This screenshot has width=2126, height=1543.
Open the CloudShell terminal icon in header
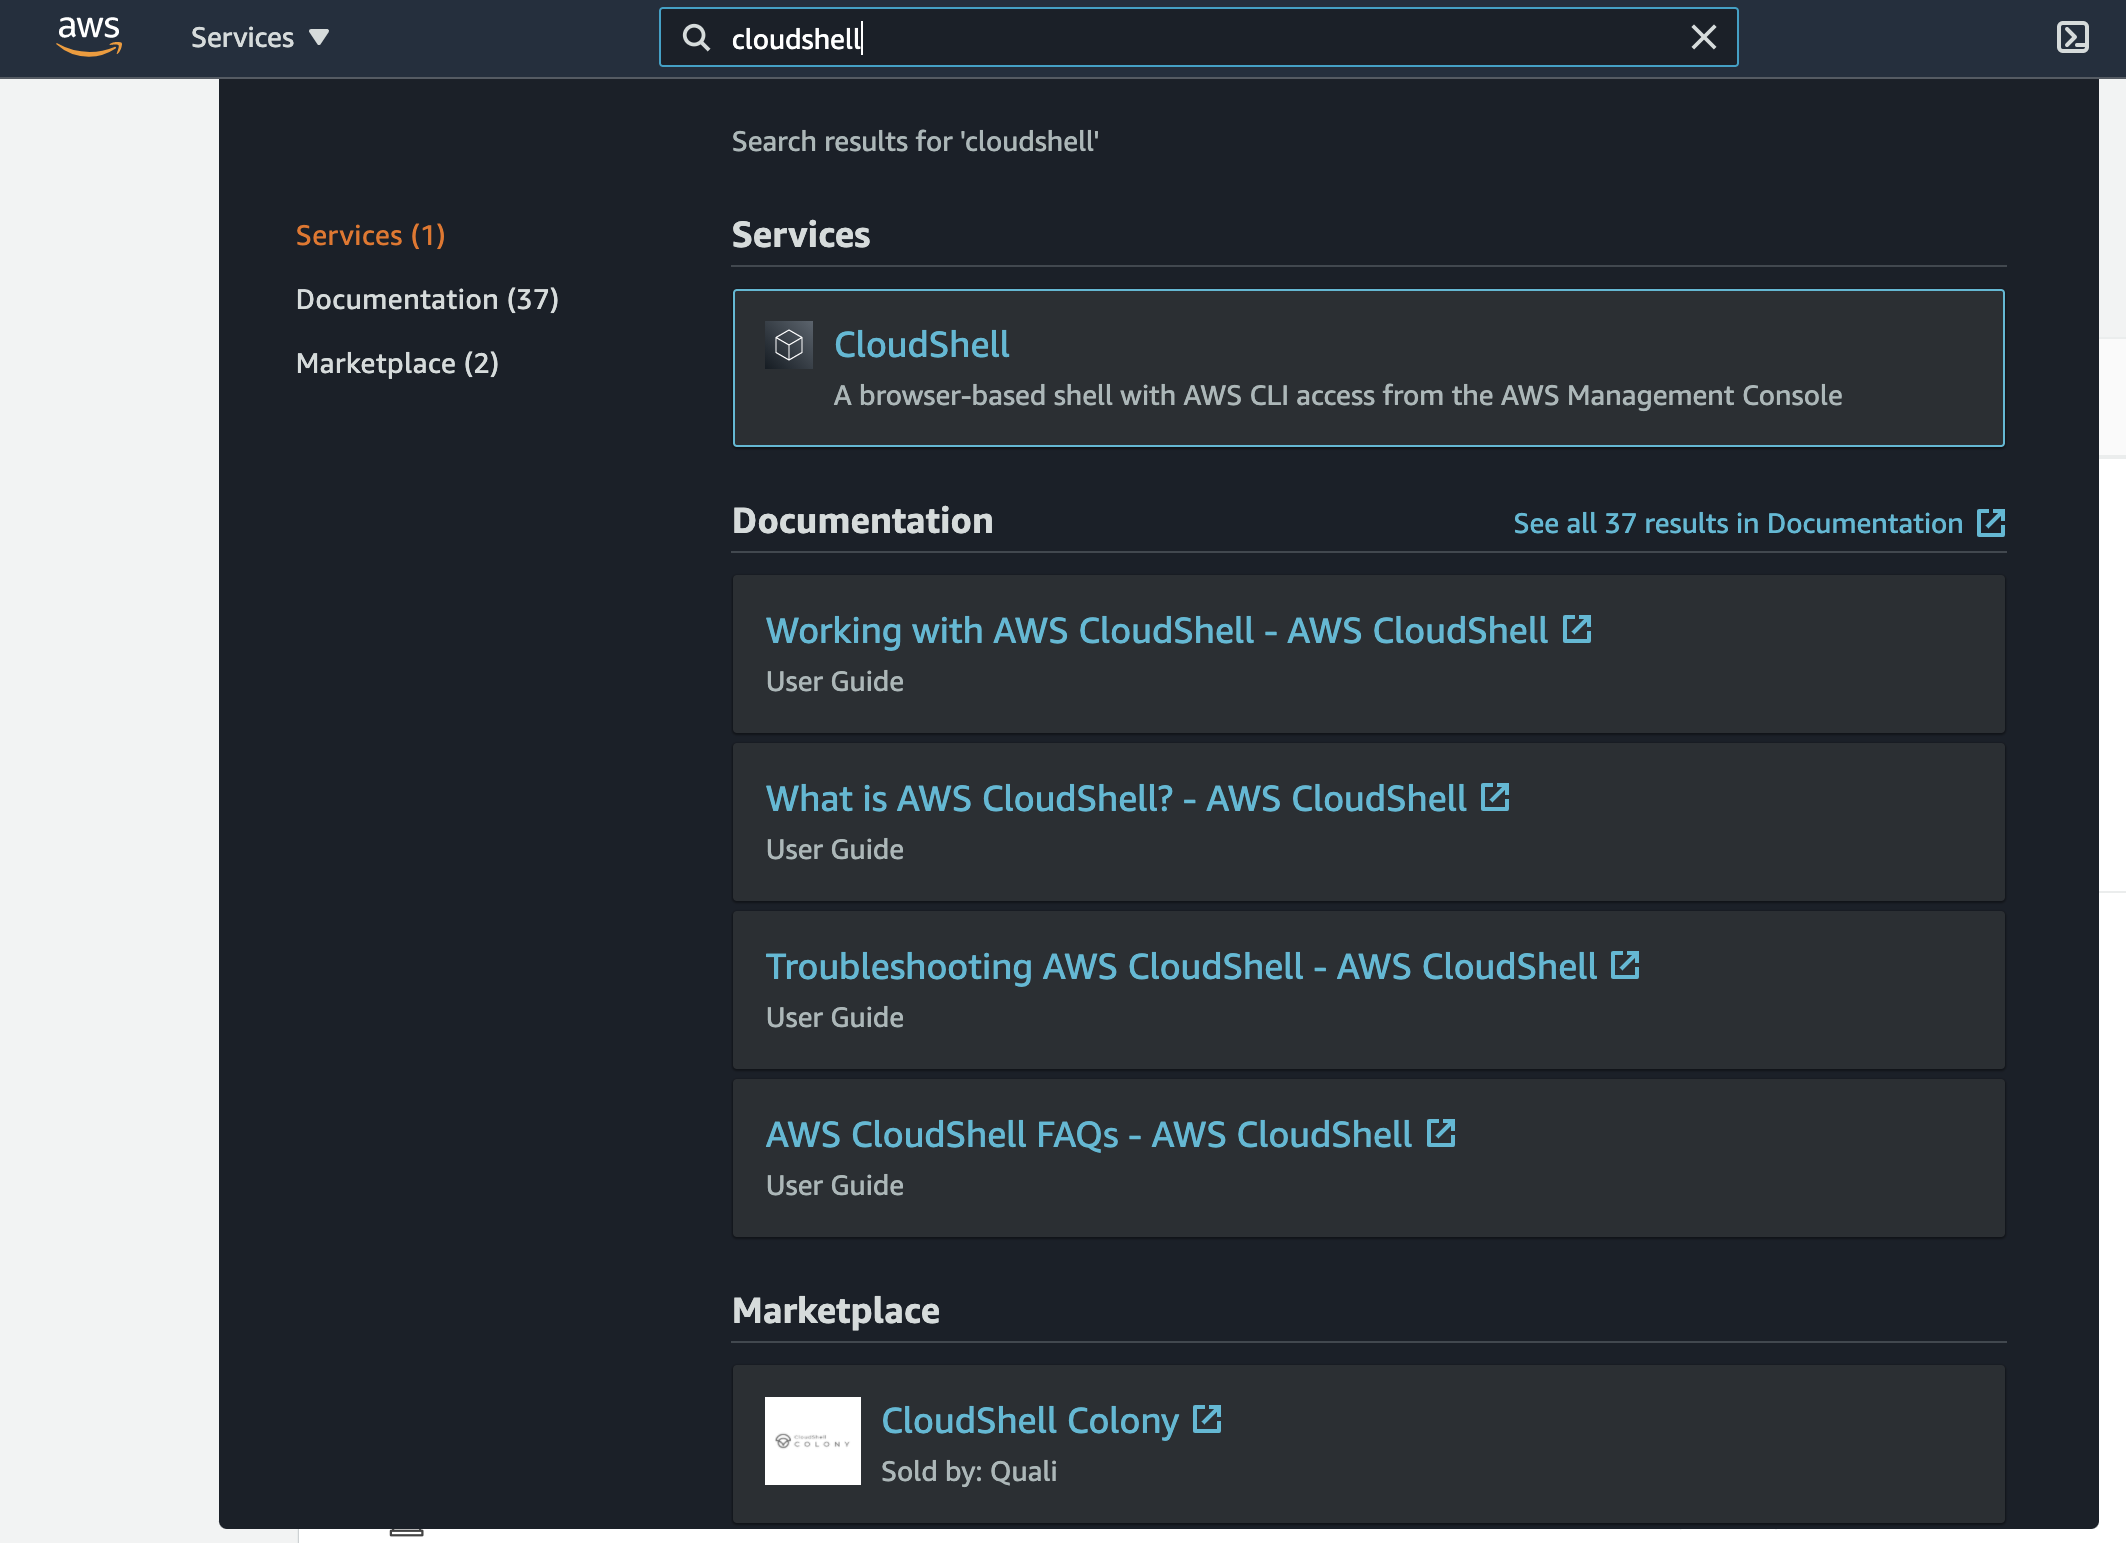2073,38
